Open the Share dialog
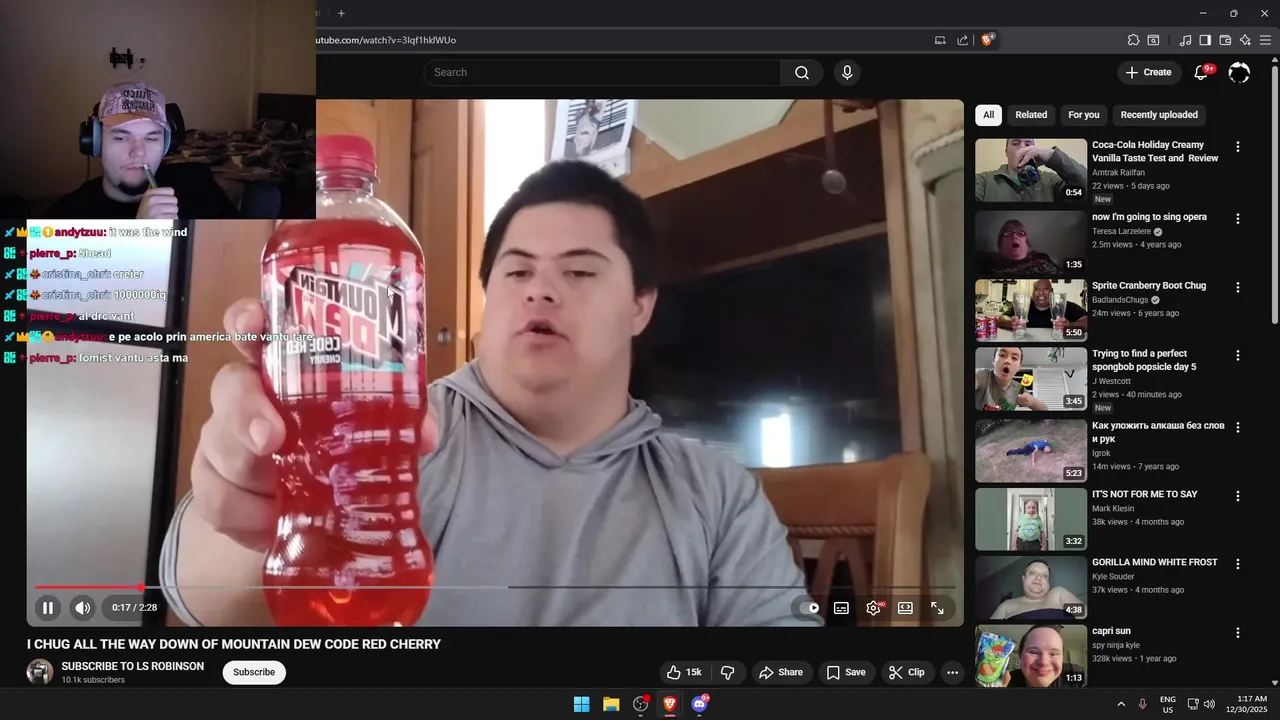 click(x=781, y=672)
